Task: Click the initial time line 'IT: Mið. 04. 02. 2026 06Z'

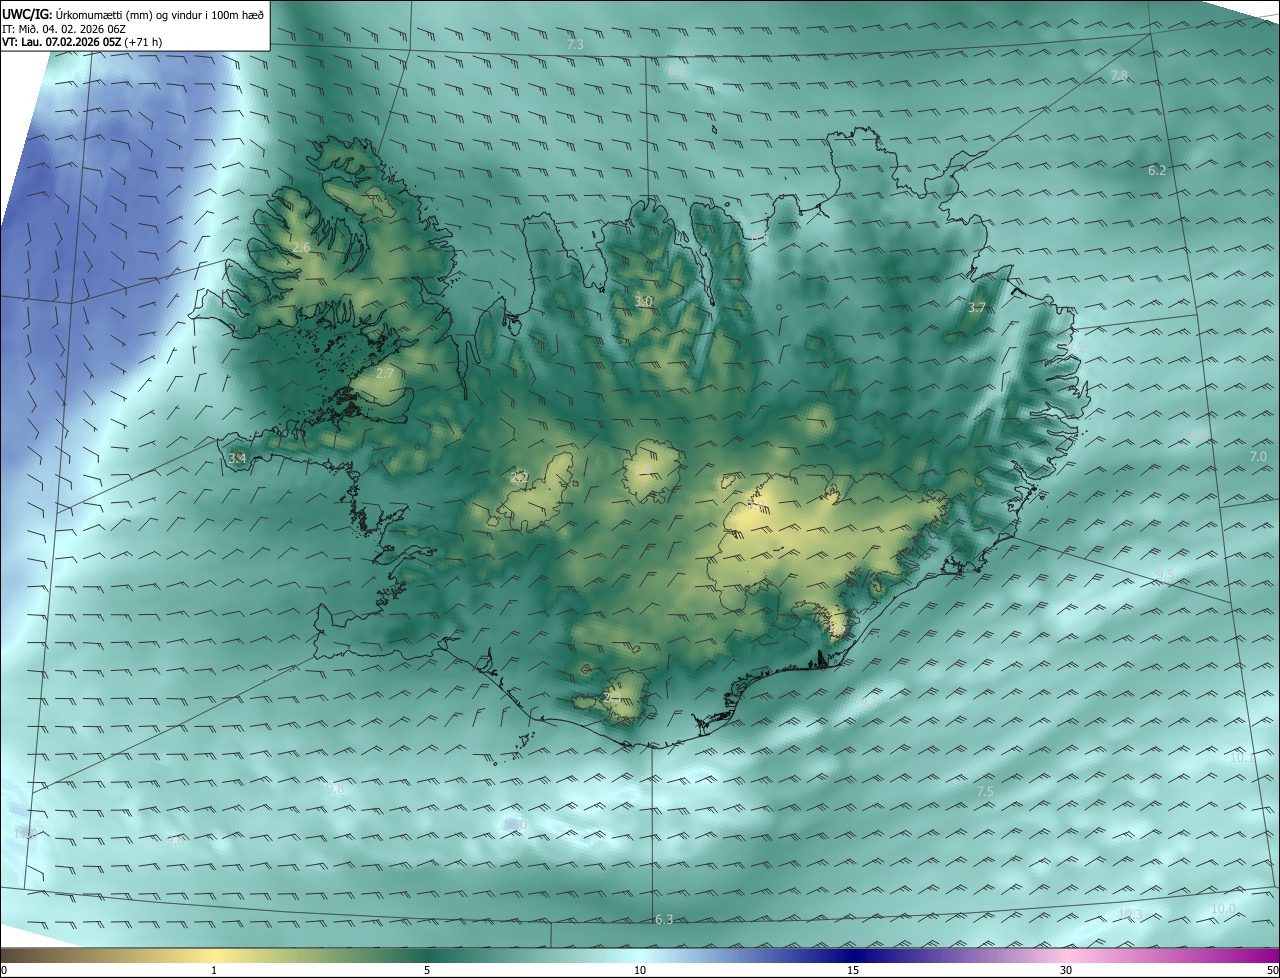Action: [x=66, y=28]
